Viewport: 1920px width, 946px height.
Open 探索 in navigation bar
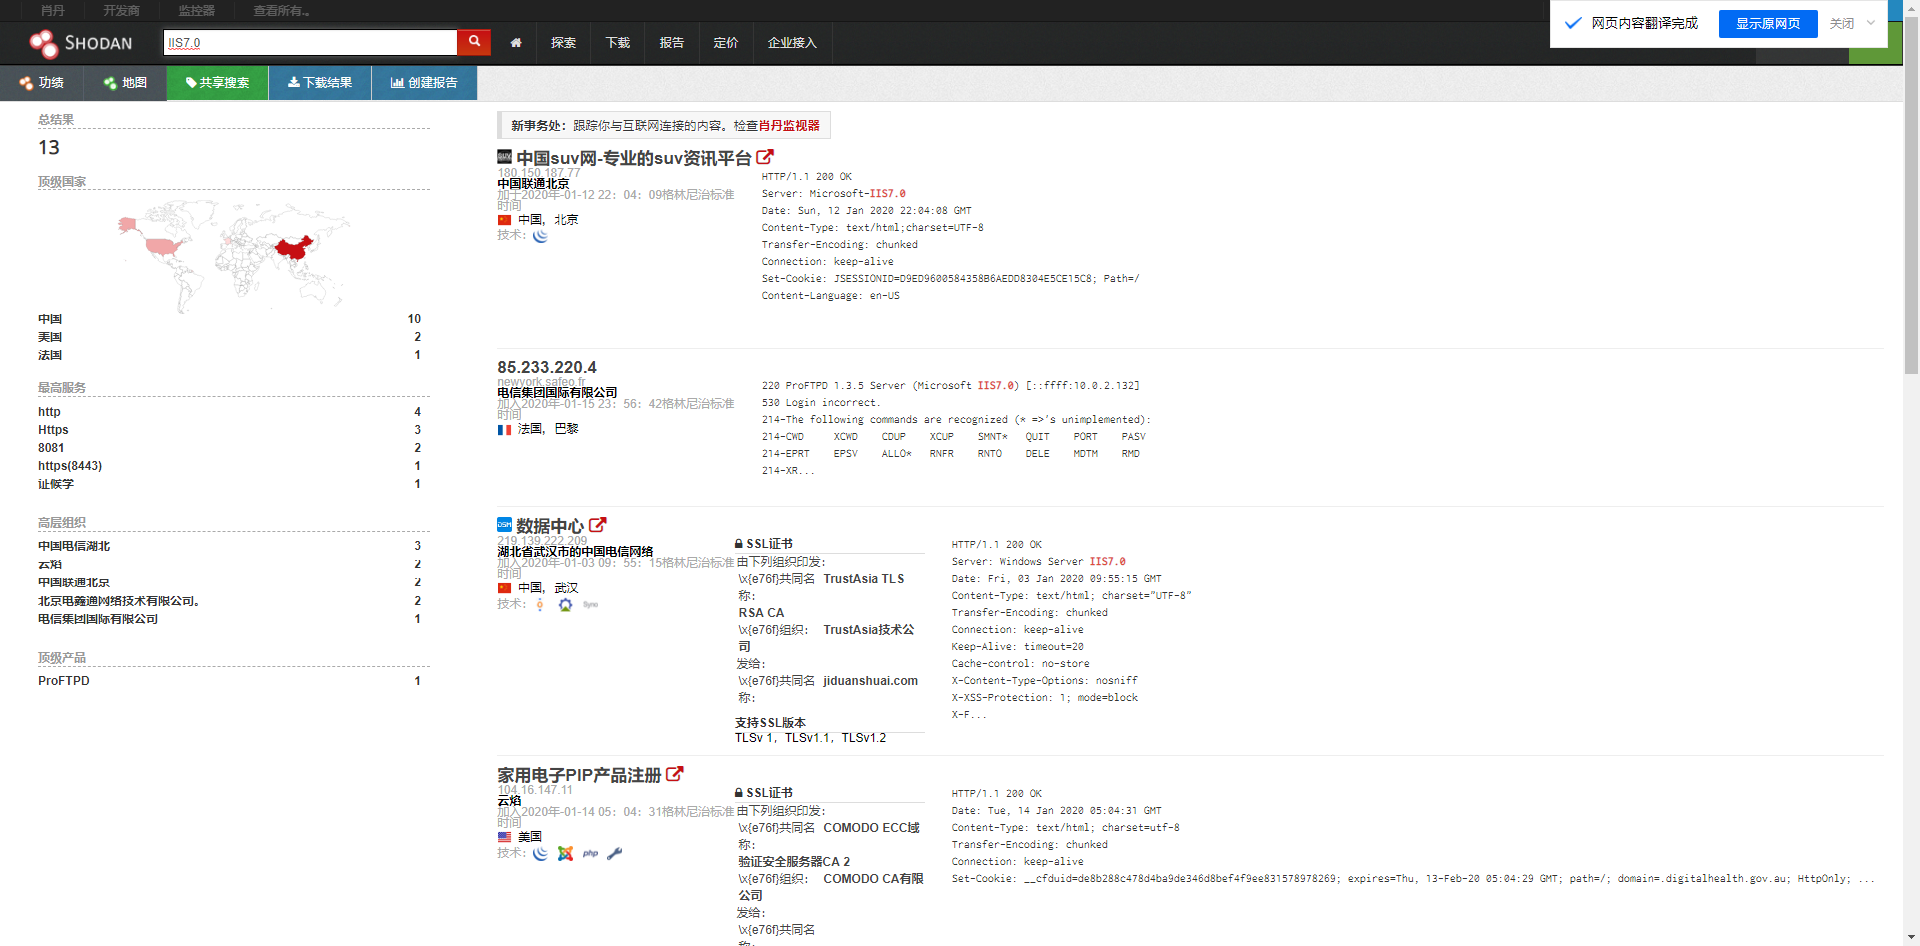(563, 43)
